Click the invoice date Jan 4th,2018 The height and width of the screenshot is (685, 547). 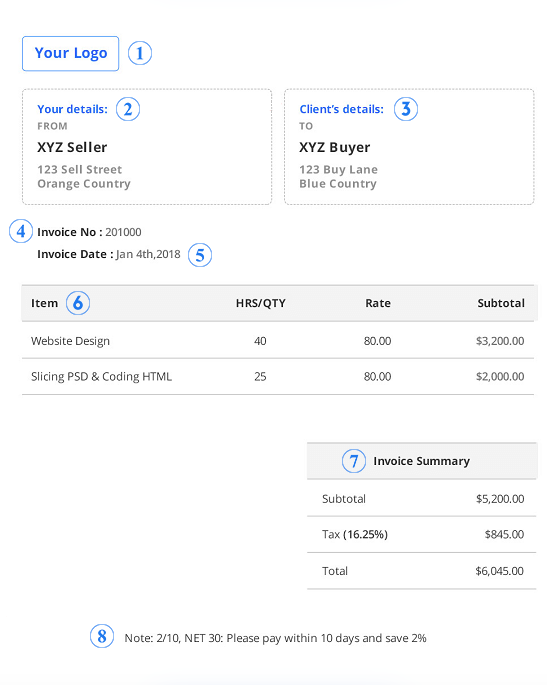[148, 254]
